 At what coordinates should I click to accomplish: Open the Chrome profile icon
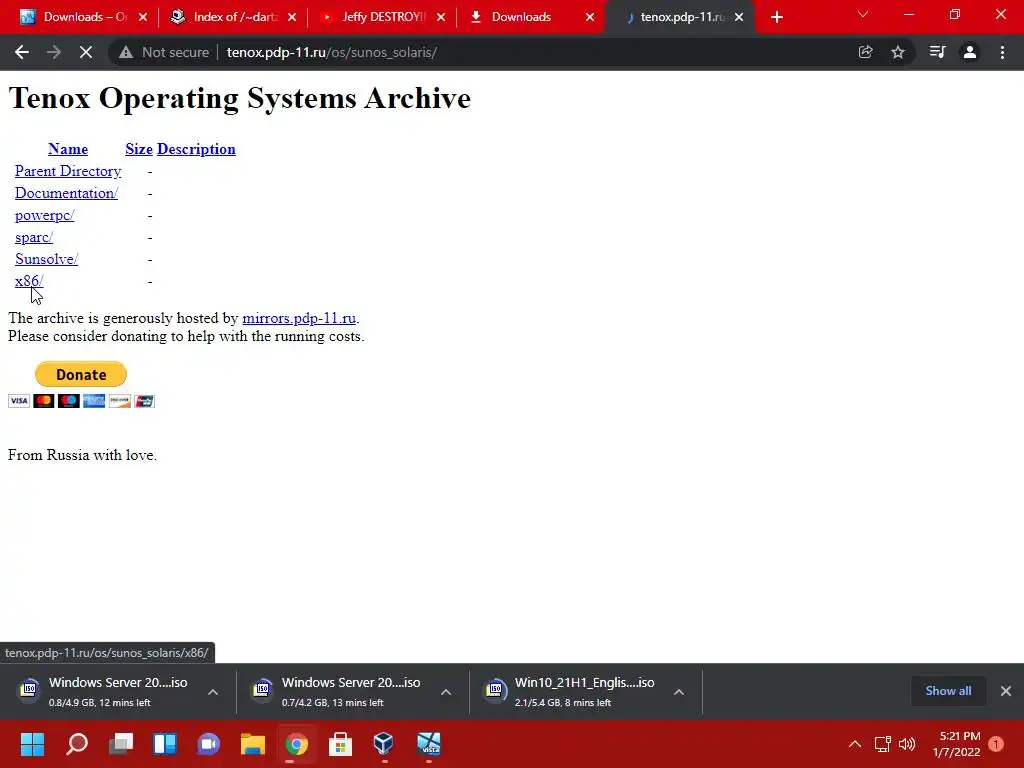point(970,52)
